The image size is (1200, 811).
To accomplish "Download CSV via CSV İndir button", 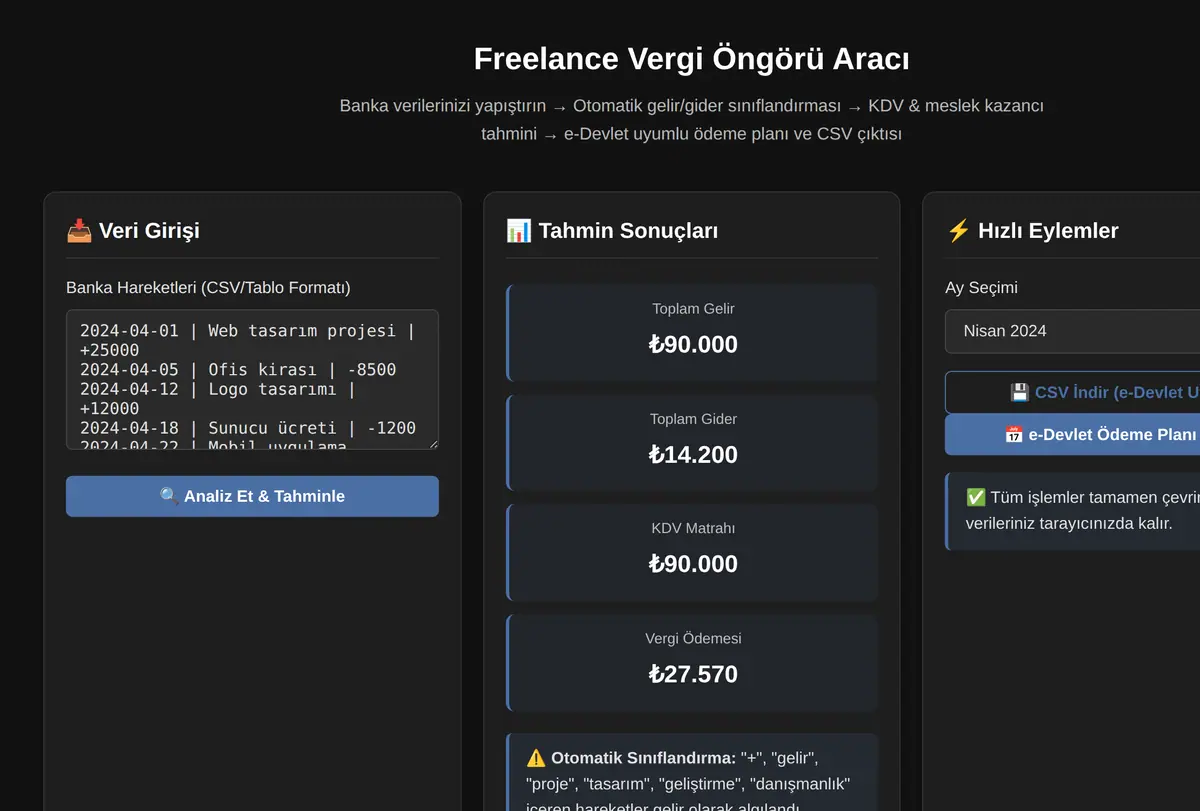I will click(x=1072, y=393).
